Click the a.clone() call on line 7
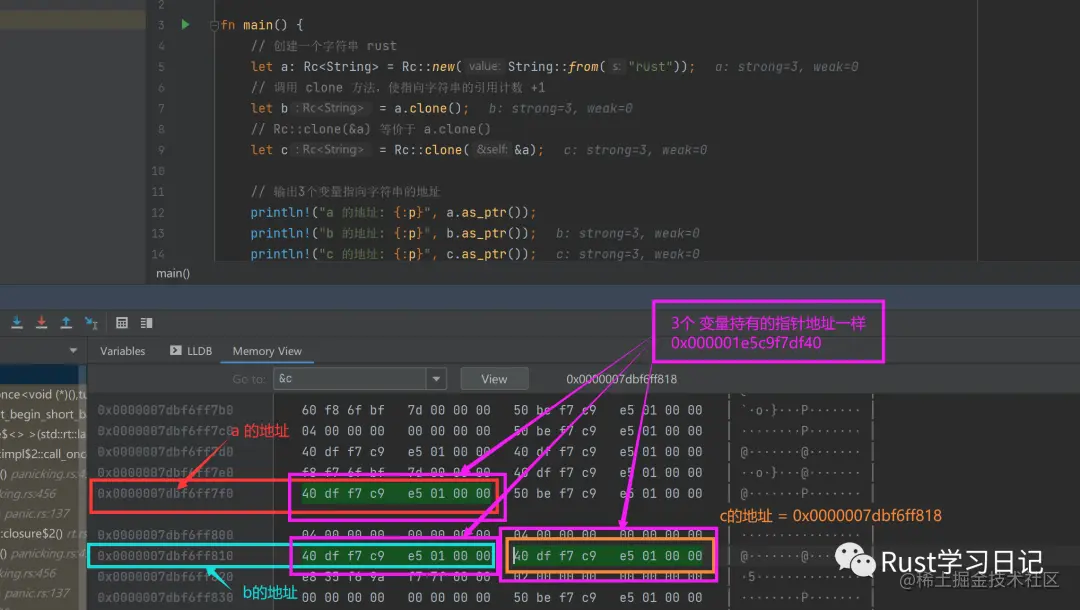Image resolution: width=1080 pixels, height=610 pixels. pyautogui.click(x=427, y=108)
